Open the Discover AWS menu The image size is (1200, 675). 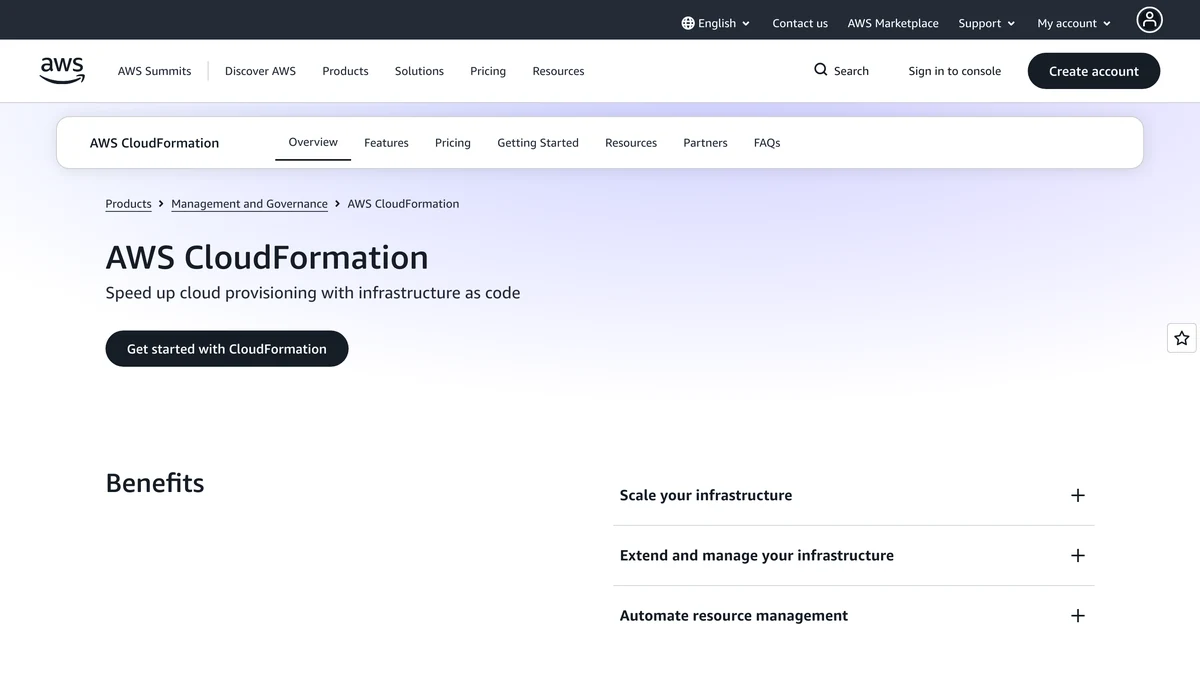pyautogui.click(x=260, y=71)
